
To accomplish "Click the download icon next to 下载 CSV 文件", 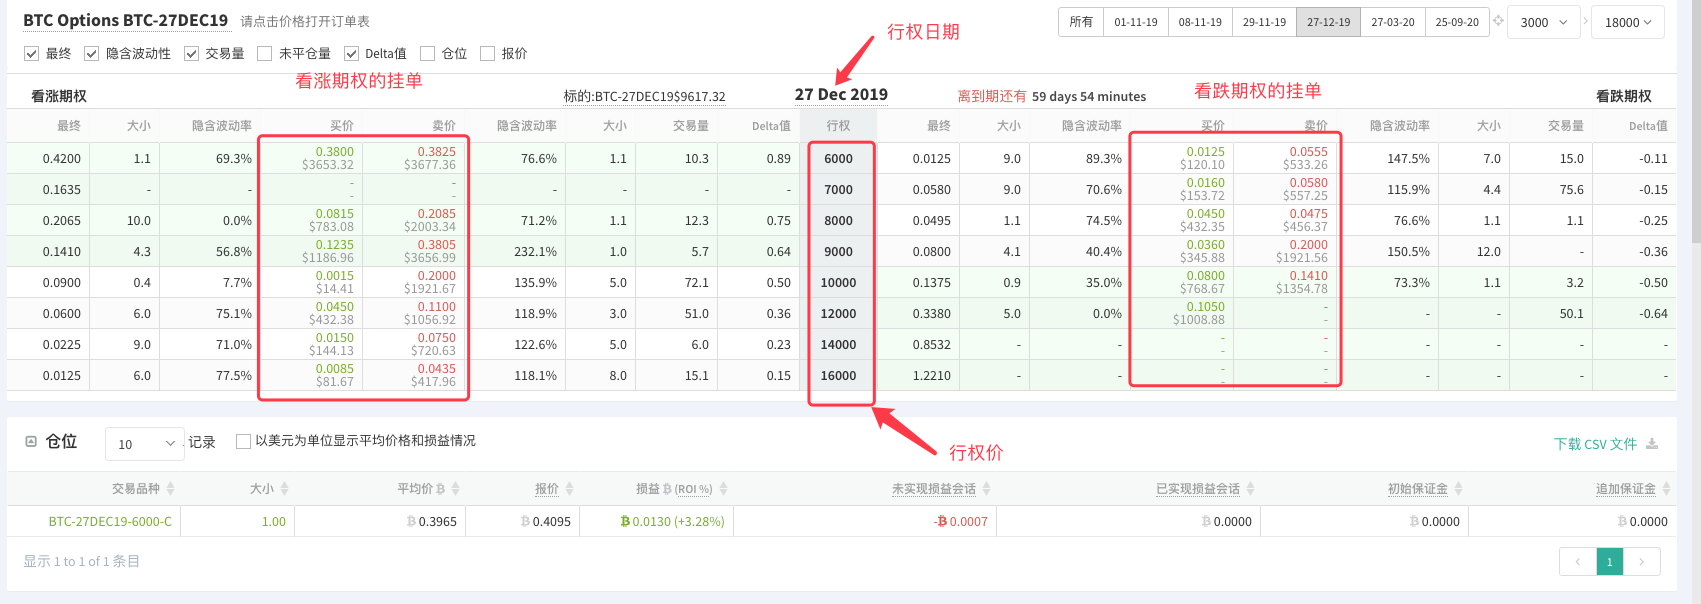I will (x=1652, y=444).
